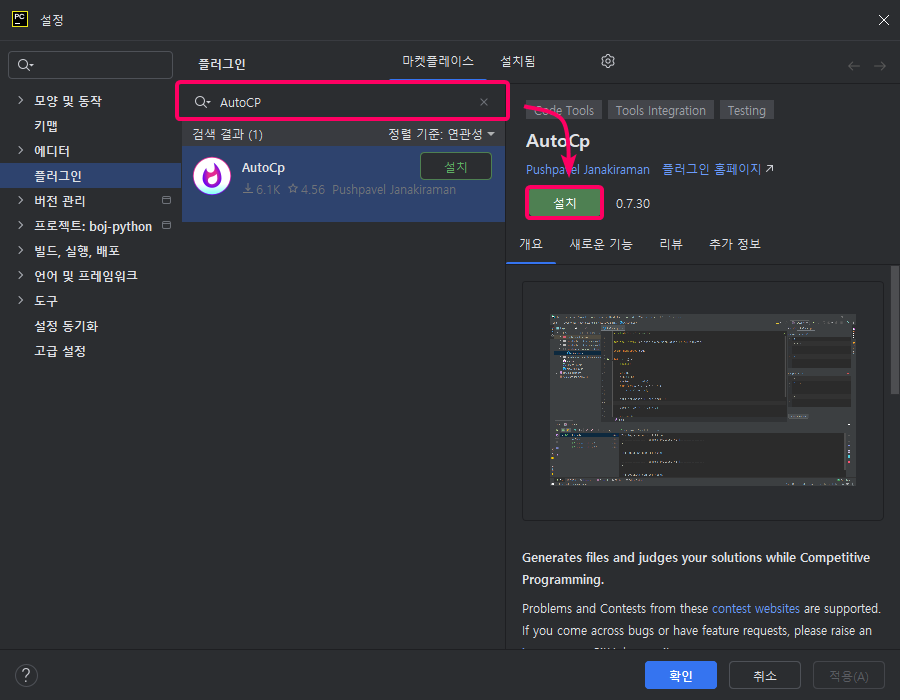Click the plugin description scrollbar
Viewport: 900px width, 700px height.
[894, 330]
